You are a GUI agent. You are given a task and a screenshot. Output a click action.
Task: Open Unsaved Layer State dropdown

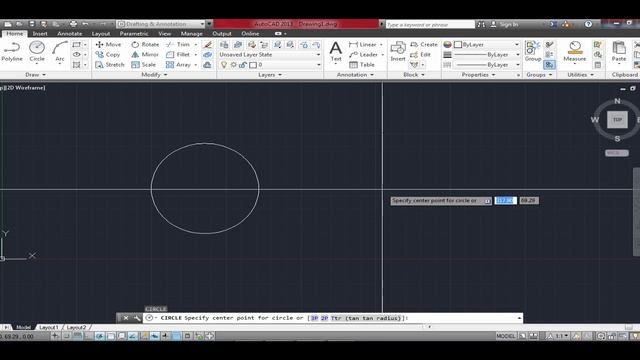[x=269, y=55]
